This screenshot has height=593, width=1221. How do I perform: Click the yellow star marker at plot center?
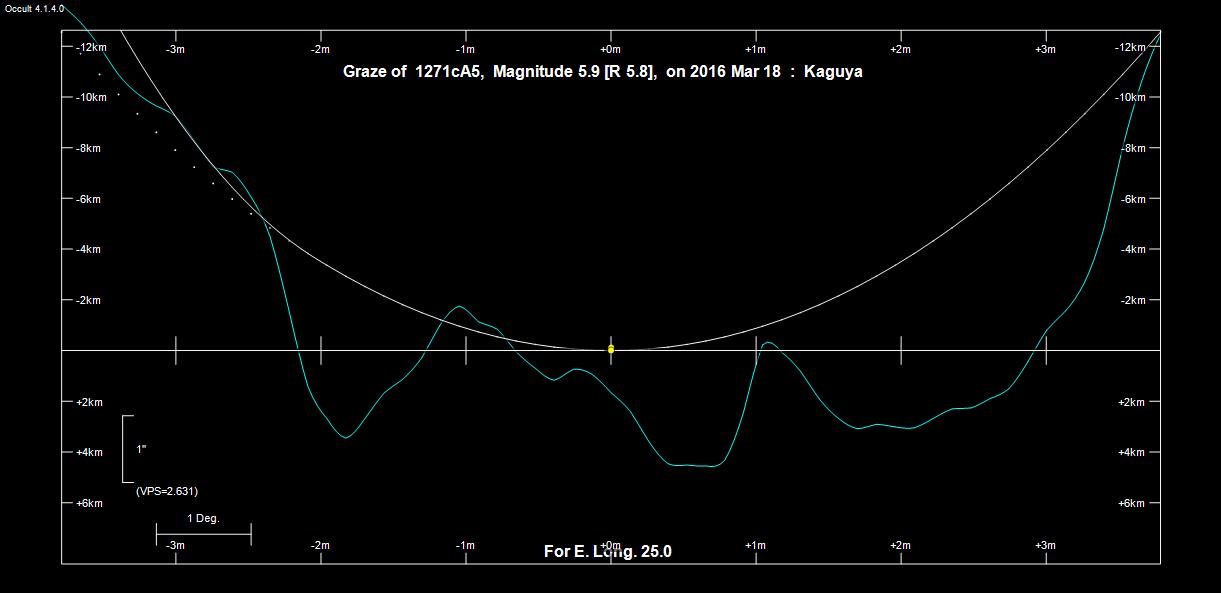point(611,349)
